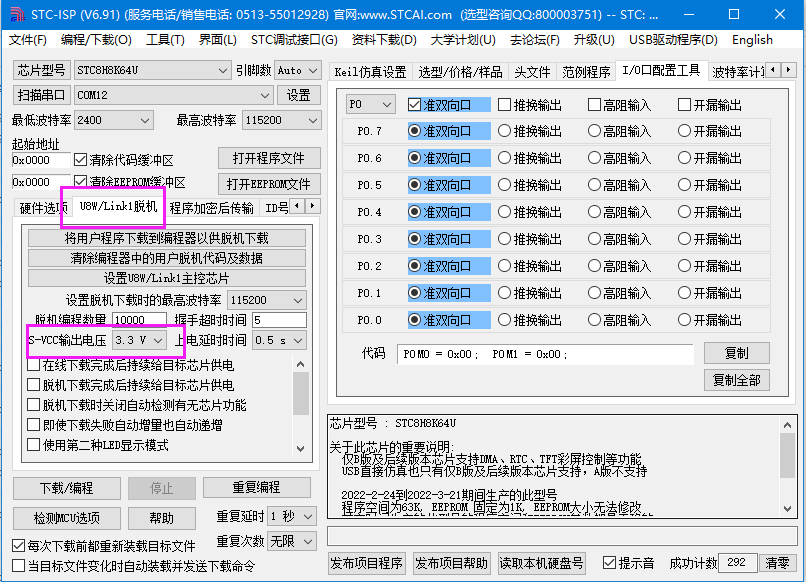This screenshot has width=806, height=582.
Task: Switch to Keil仿真设置 tab
Action: pos(370,72)
